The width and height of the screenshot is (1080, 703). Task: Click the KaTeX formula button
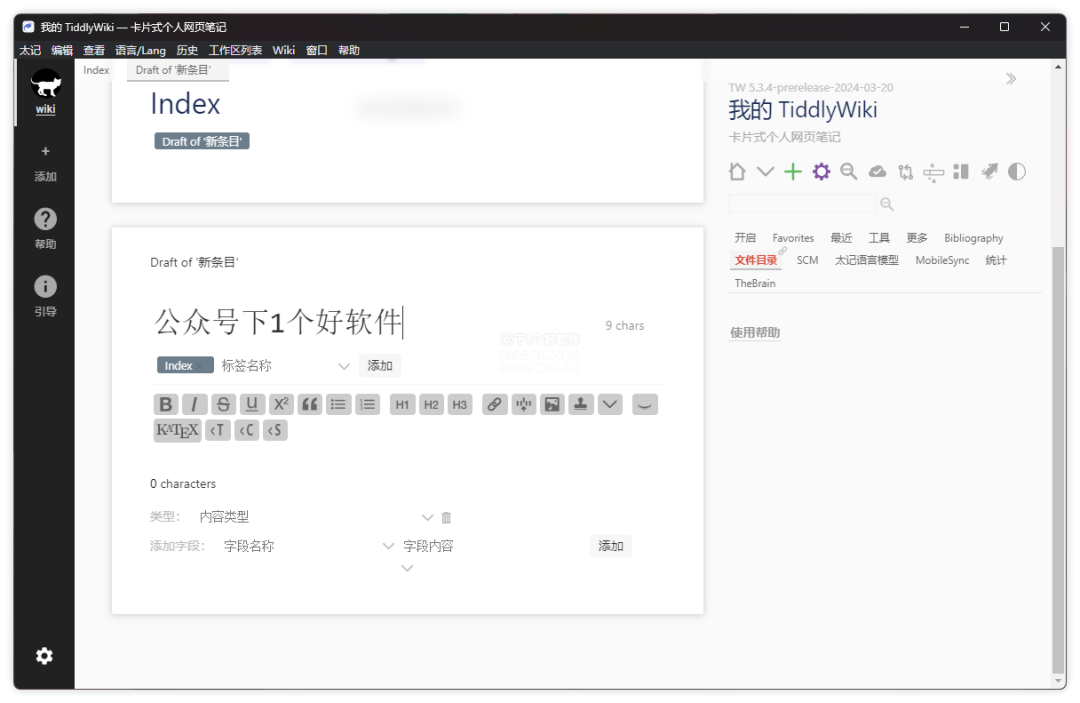pyautogui.click(x=177, y=431)
